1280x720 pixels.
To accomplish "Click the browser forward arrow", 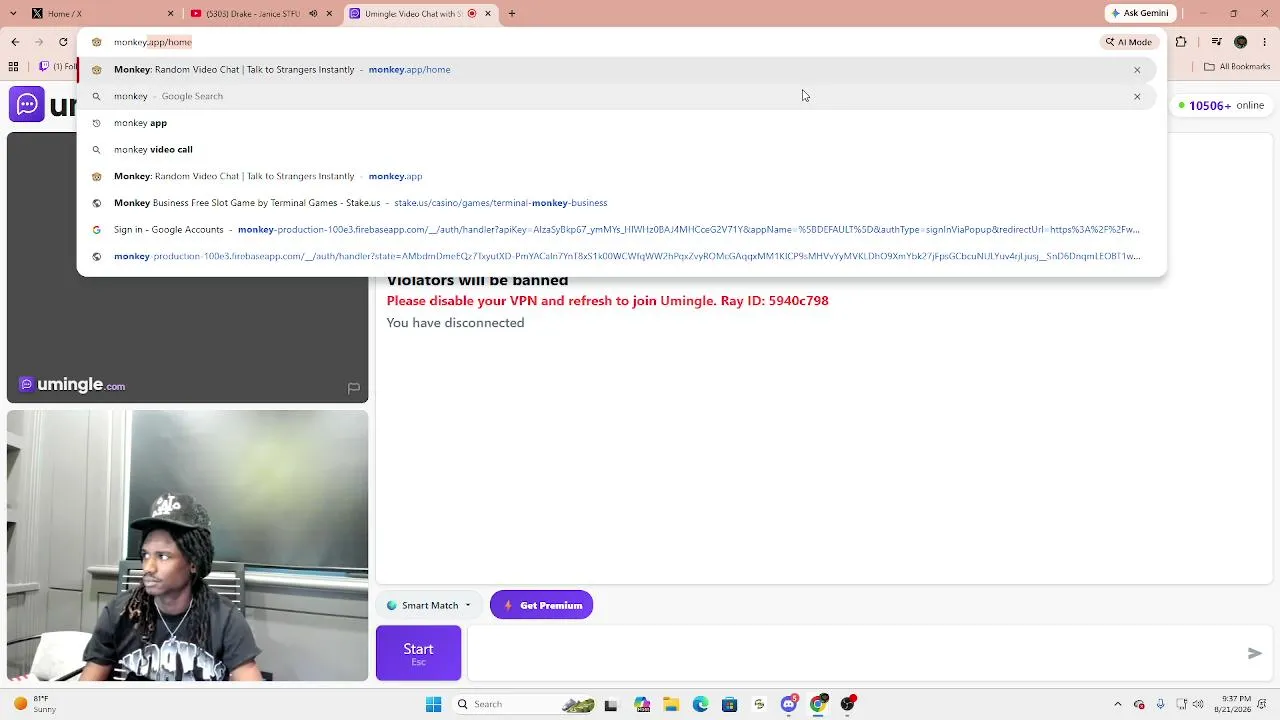I will 39,42.
